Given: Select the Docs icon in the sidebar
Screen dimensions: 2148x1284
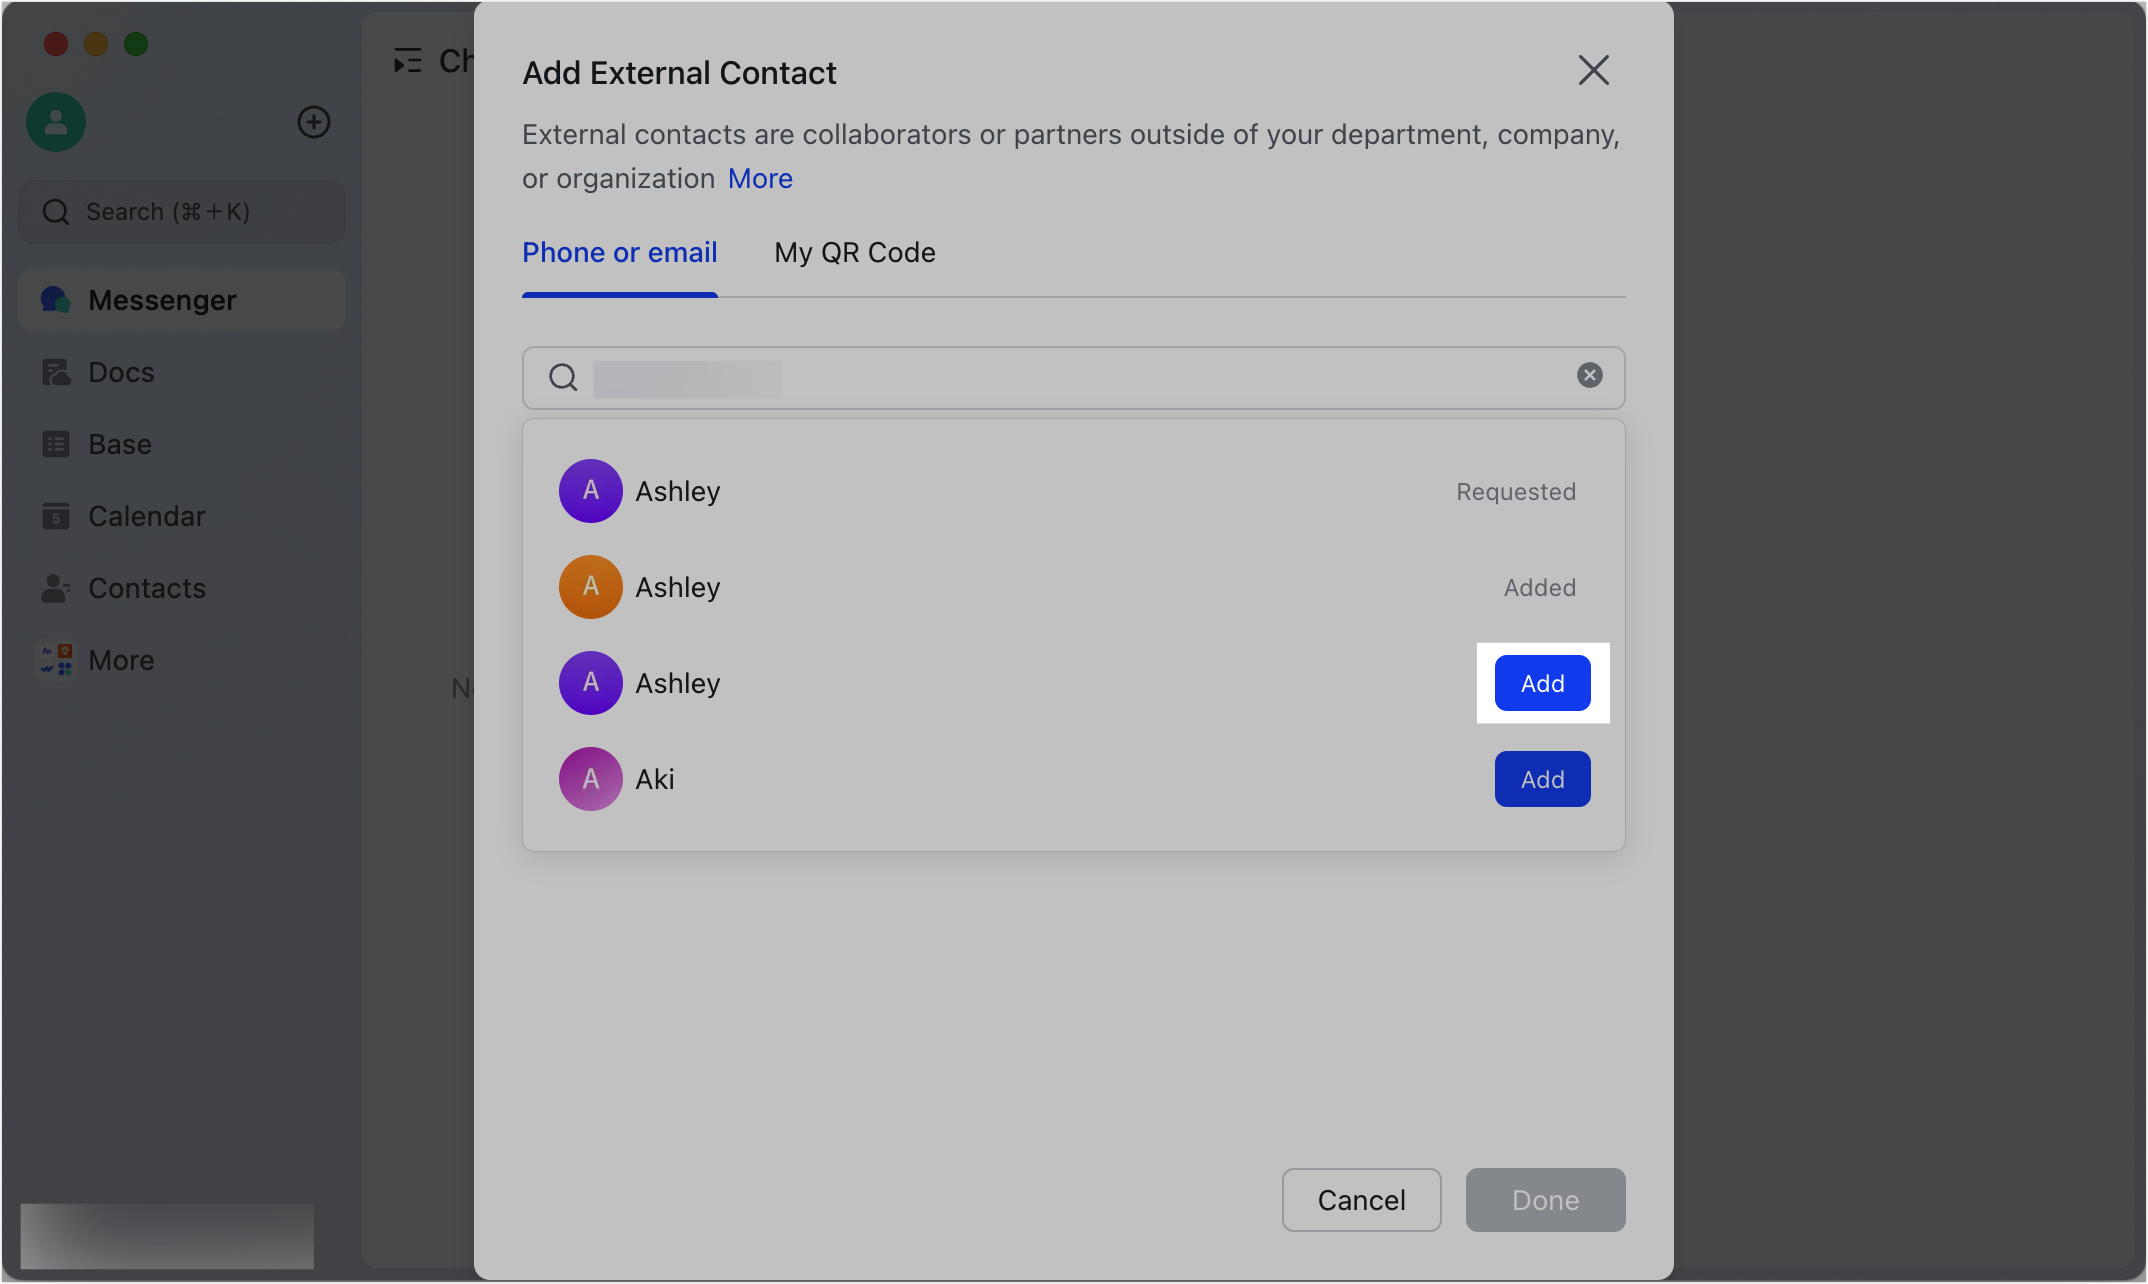Looking at the screenshot, I should tap(56, 371).
